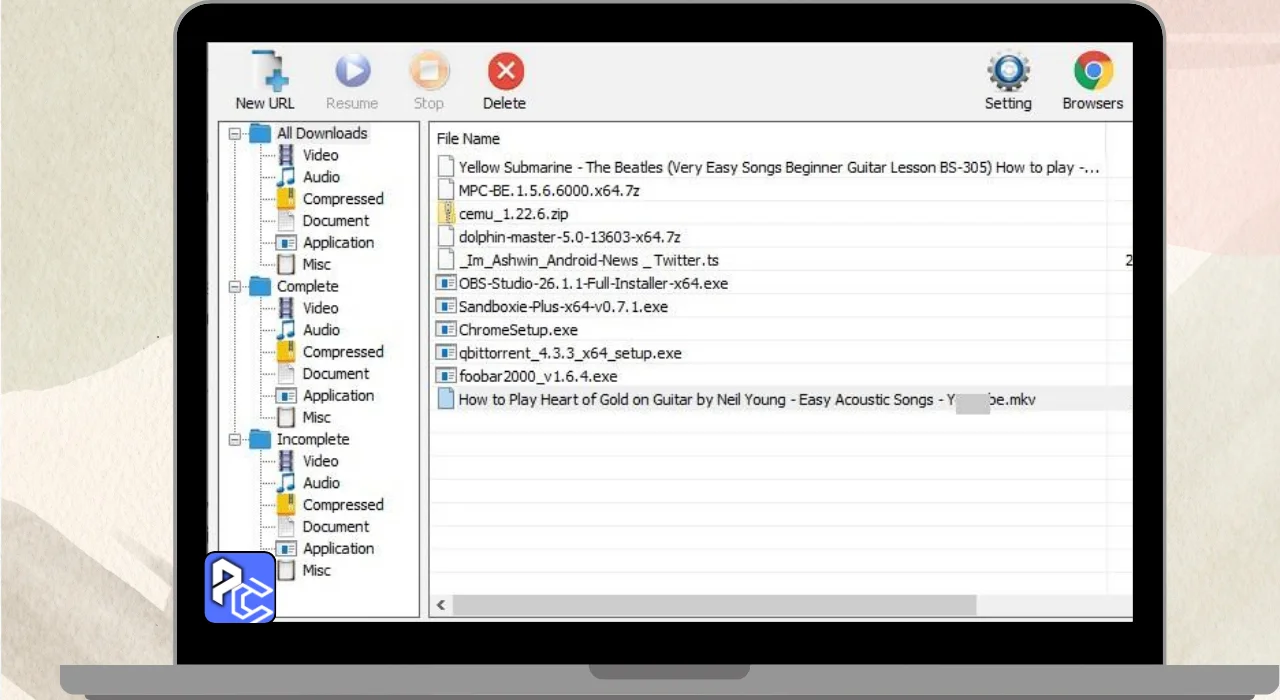The height and width of the screenshot is (700, 1280).
Task: Click the red Delete icon
Action: (x=505, y=71)
